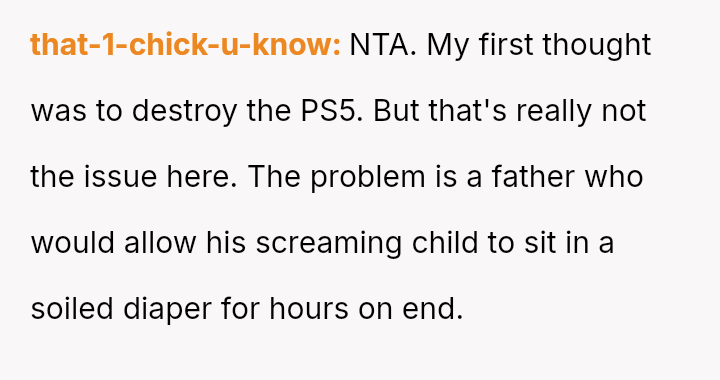Screen dimensions: 720x380
Task: Click the word here in the third line
Action: click(202, 177)
